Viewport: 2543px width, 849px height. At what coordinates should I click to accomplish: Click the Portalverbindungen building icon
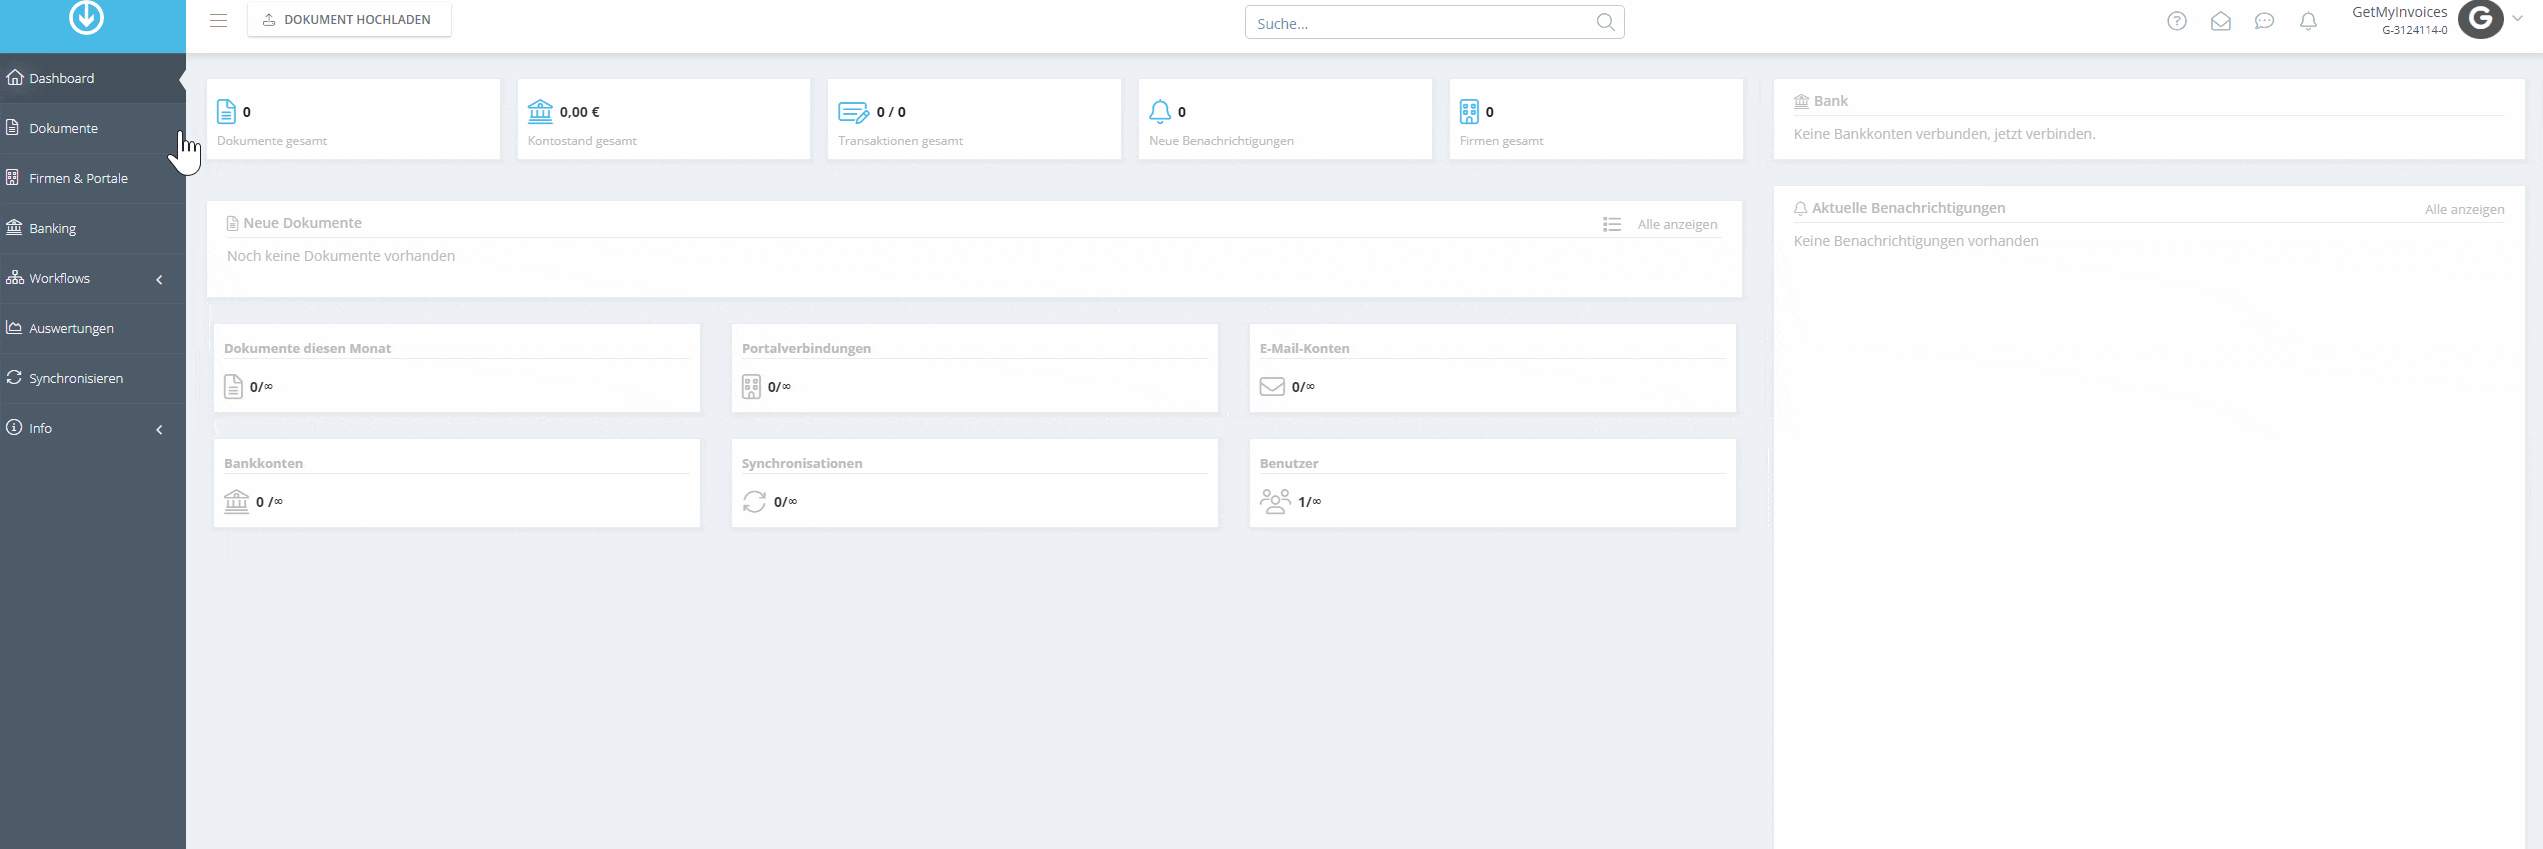pos(751,387)
